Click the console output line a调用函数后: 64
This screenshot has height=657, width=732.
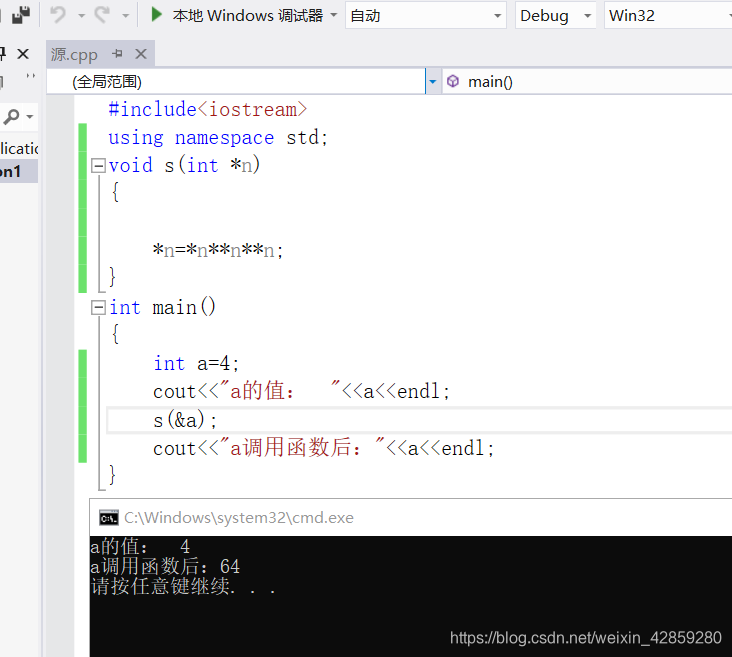(x=165, y=566)
